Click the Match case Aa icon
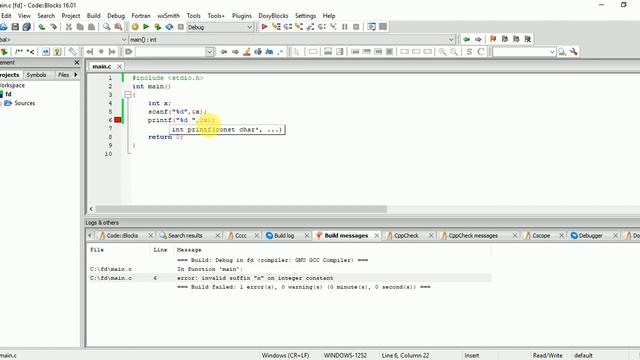 (269, 52)
